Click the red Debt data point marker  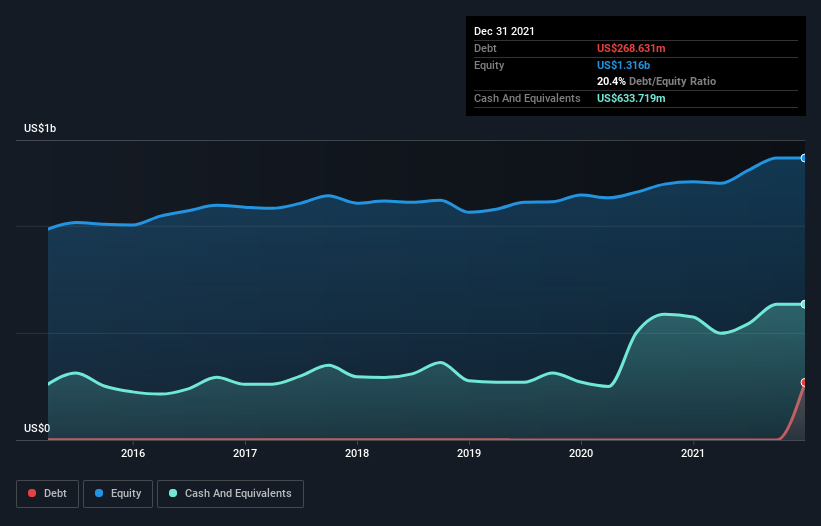(804, 383)
